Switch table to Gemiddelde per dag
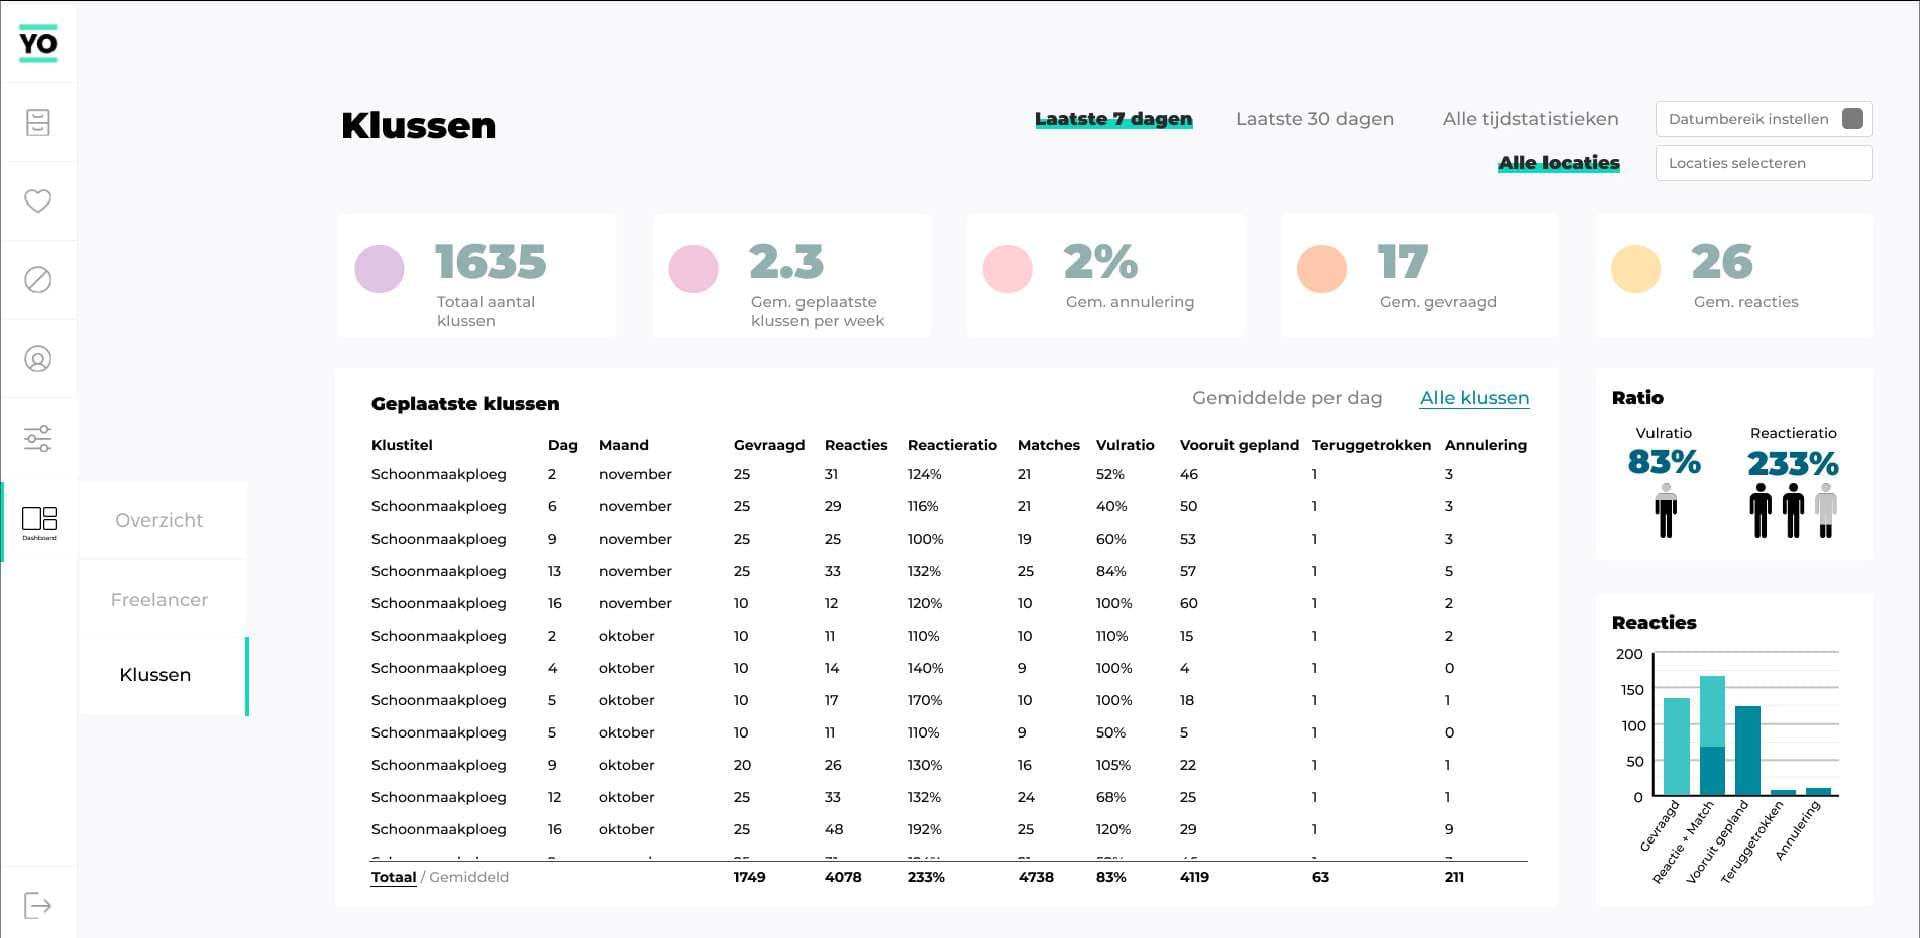 (1286, 398)
